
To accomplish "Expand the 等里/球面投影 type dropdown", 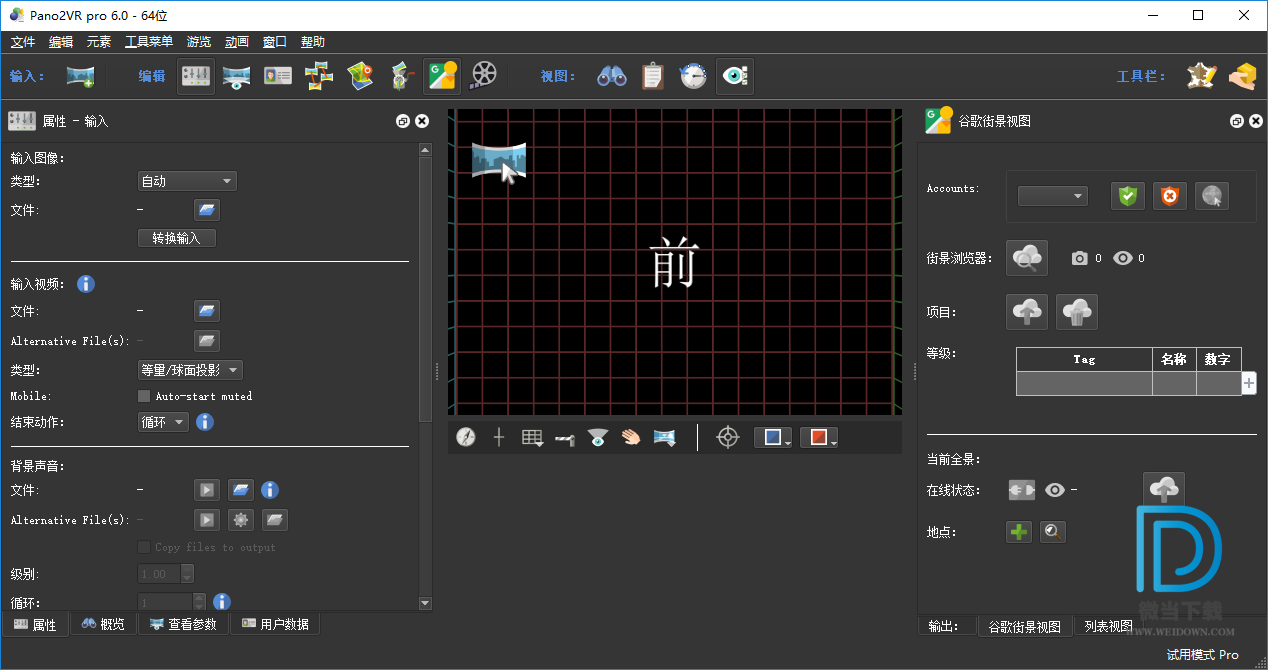I will tap(189, 370).
